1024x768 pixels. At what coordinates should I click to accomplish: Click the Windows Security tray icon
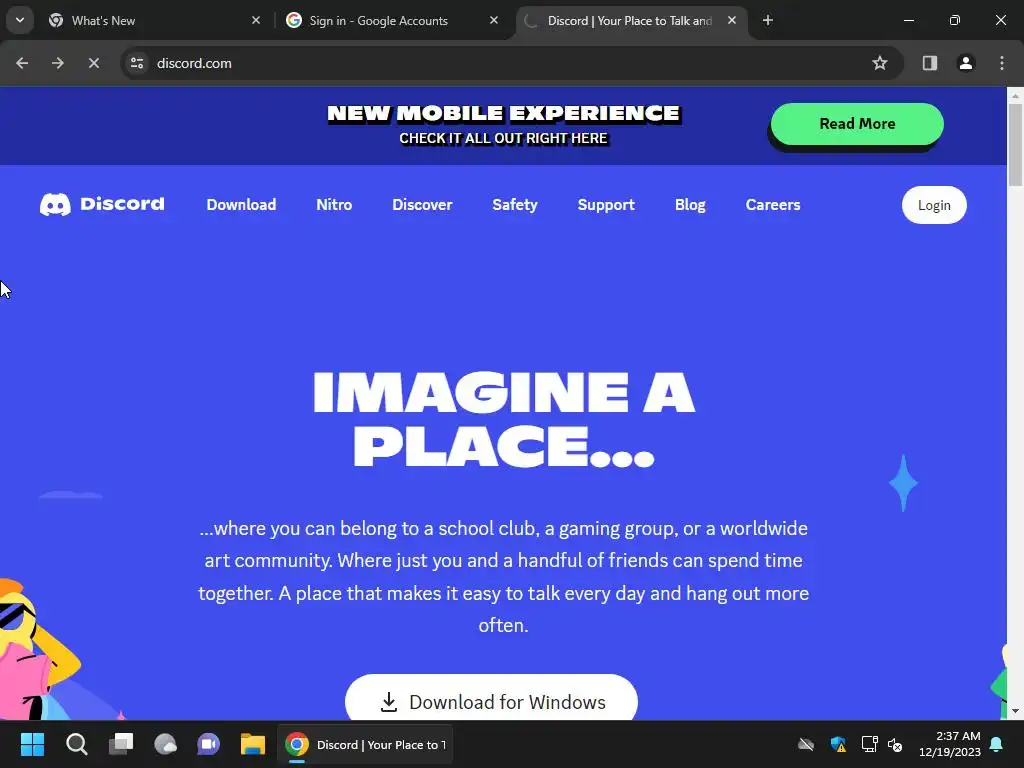pyautogui.click(x=839, y=744)
